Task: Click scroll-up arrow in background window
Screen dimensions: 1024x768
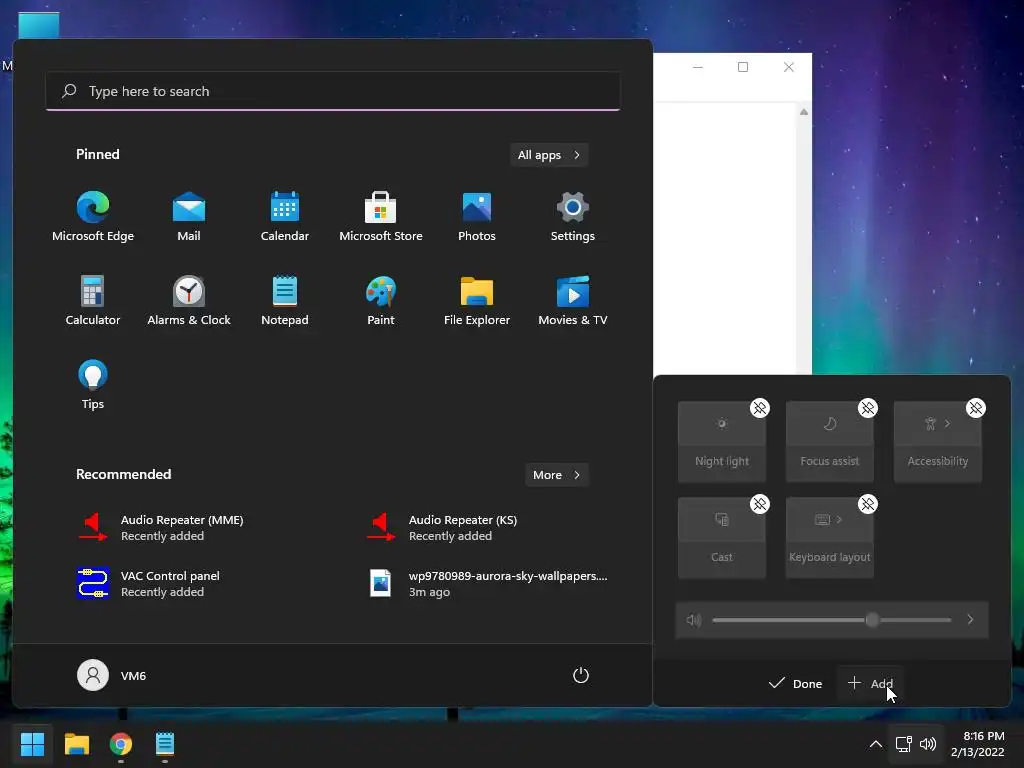Action: [804, 112]
